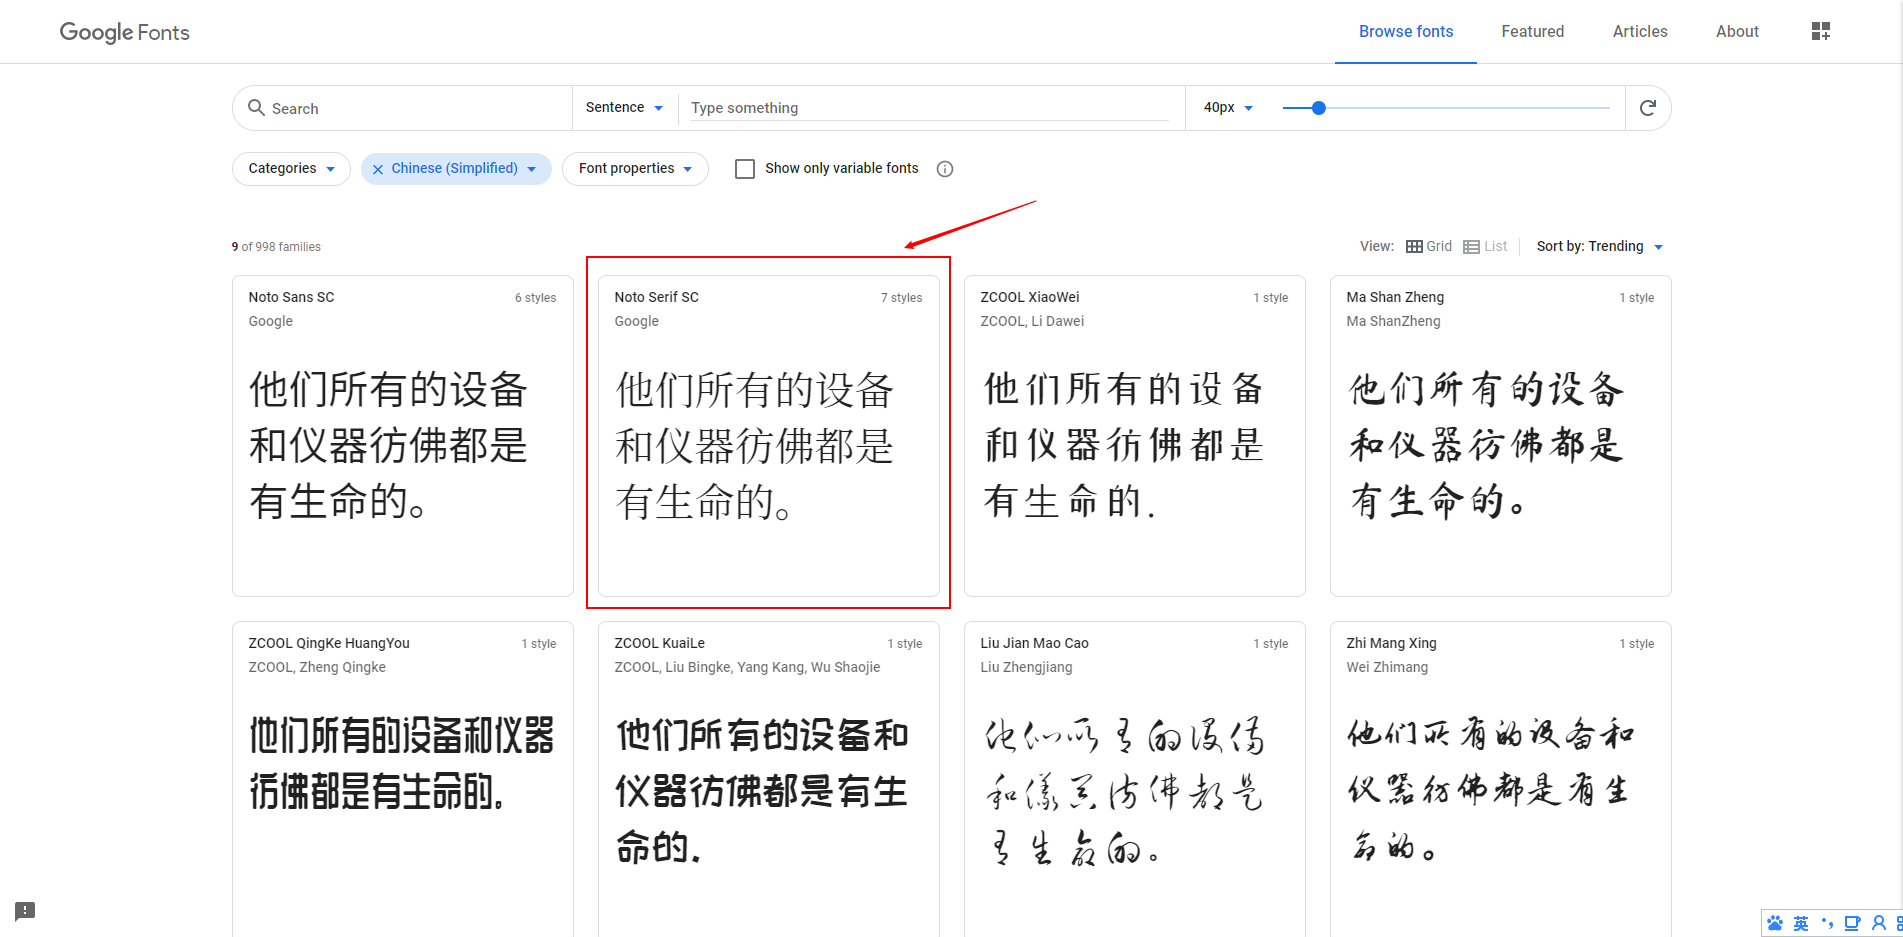This screenshot has width=1903, height=937.
Task: Toggle IME English mode icon
Action: click(1801, 923)
